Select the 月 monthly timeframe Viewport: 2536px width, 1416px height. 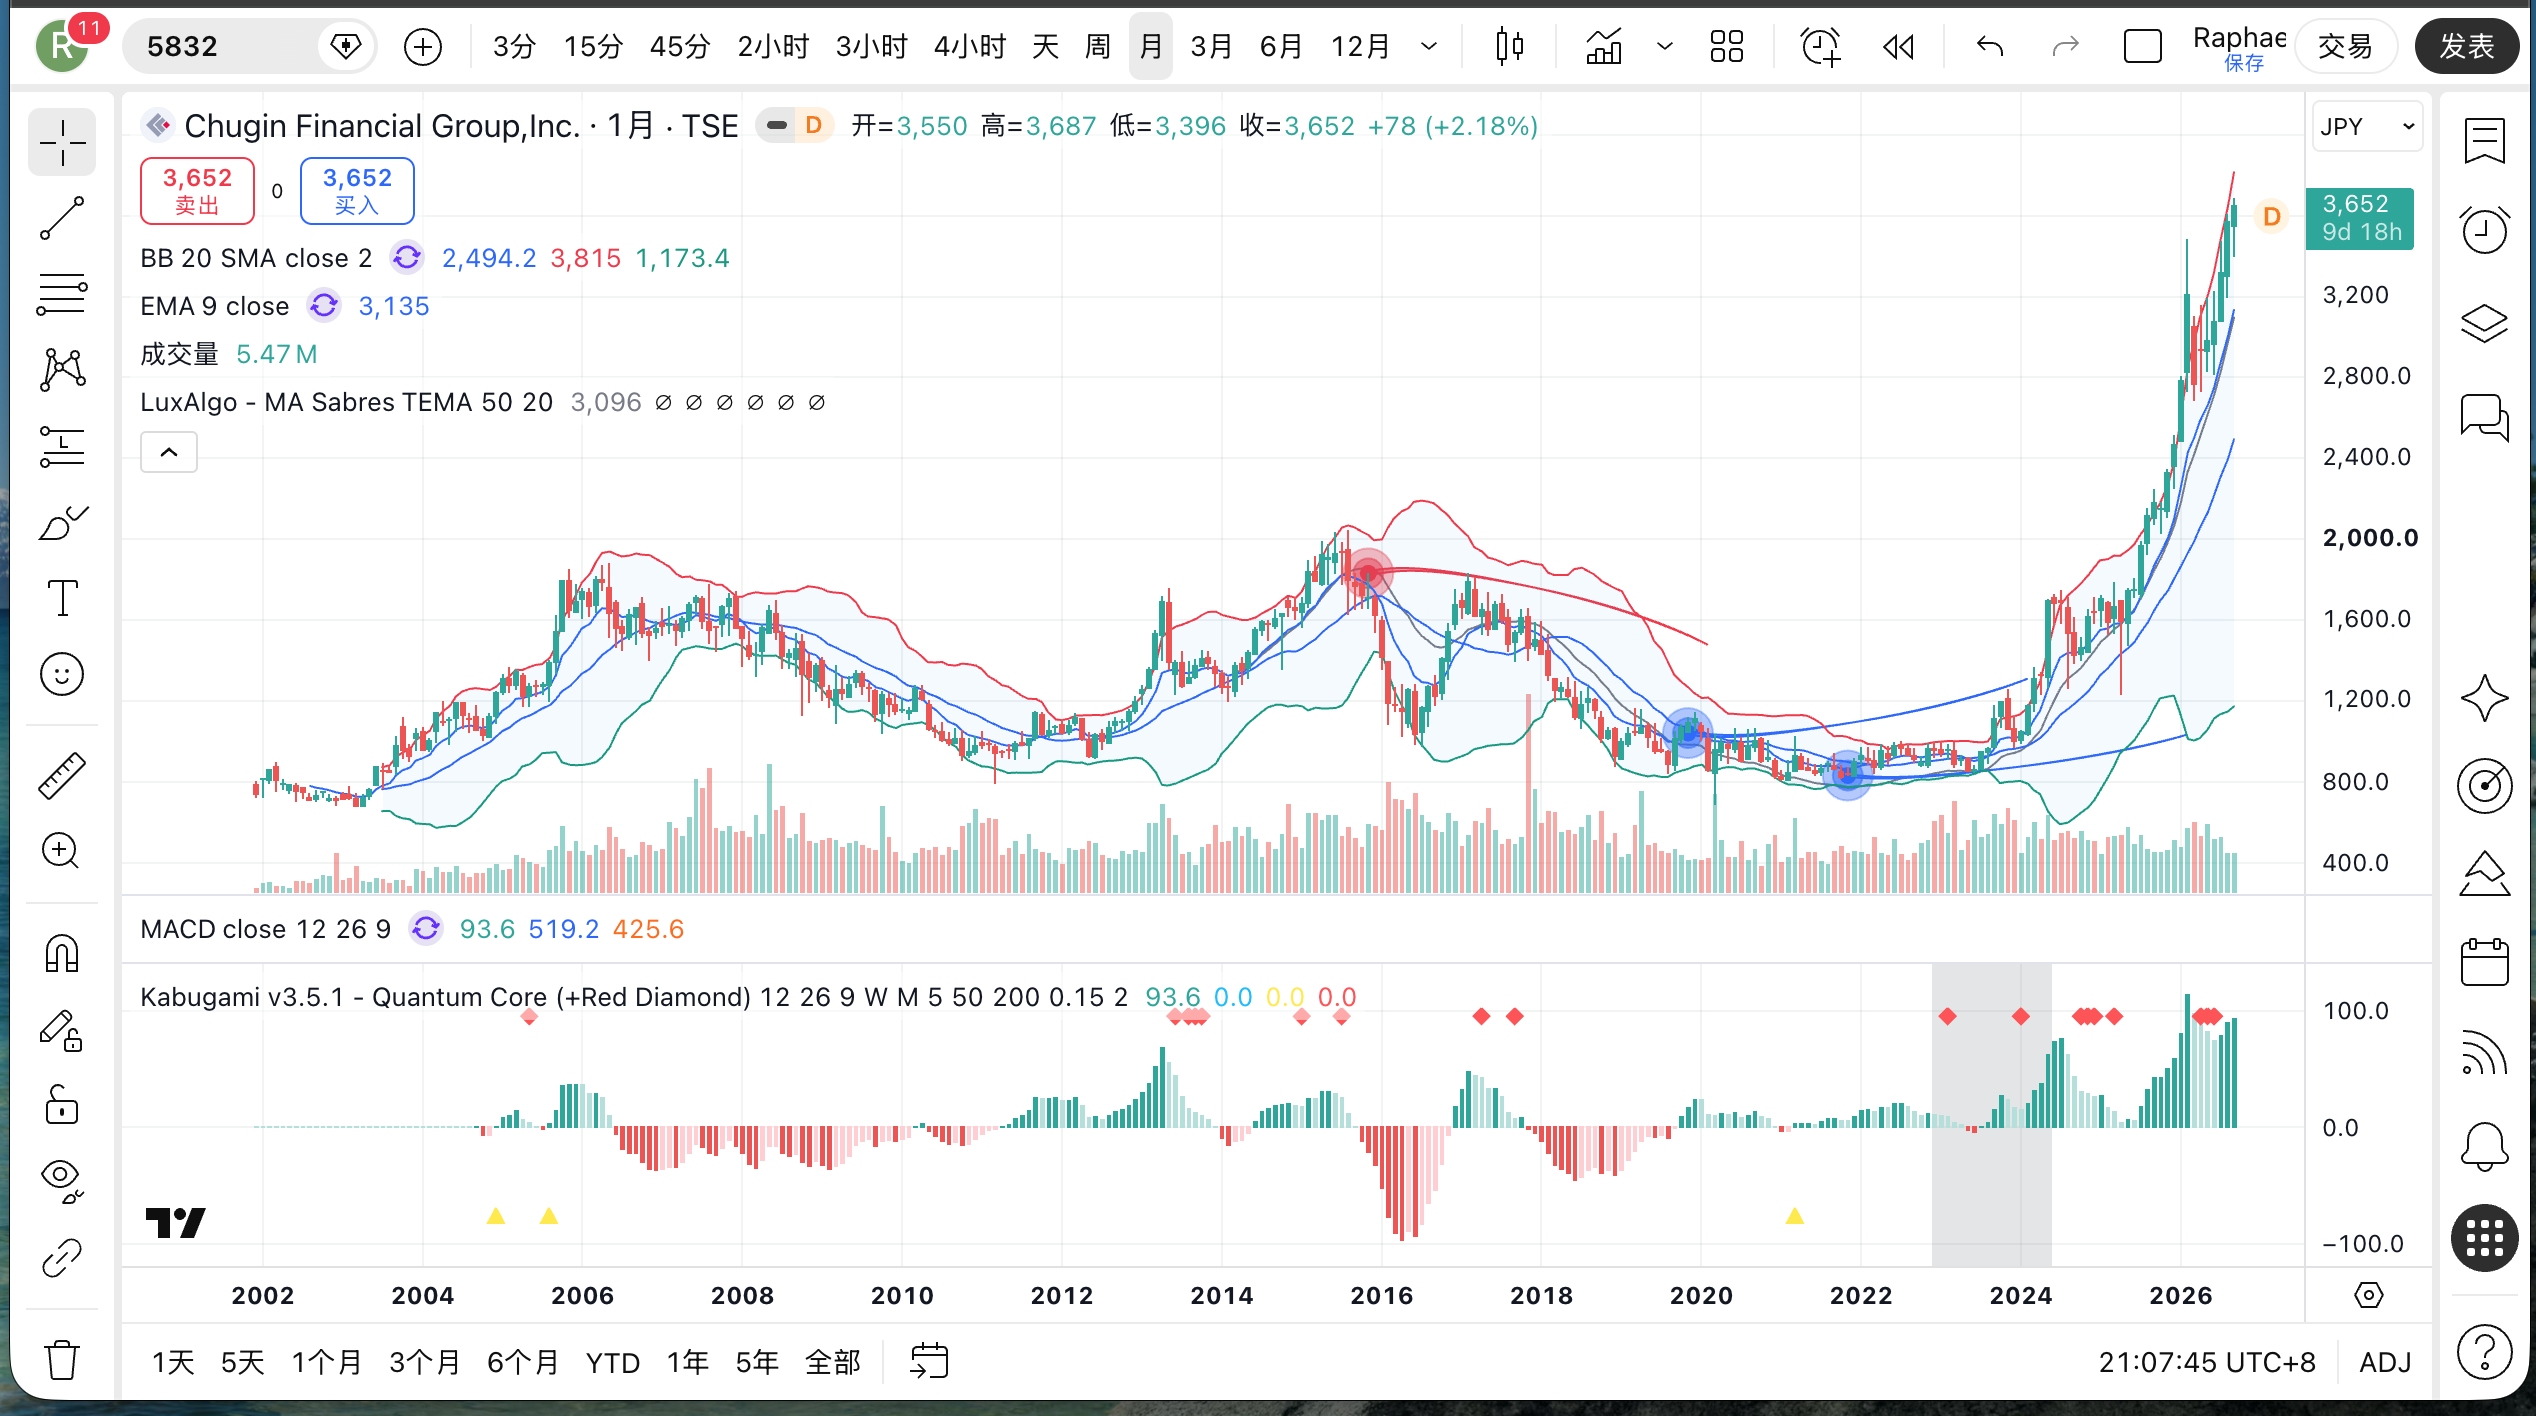1151,46
